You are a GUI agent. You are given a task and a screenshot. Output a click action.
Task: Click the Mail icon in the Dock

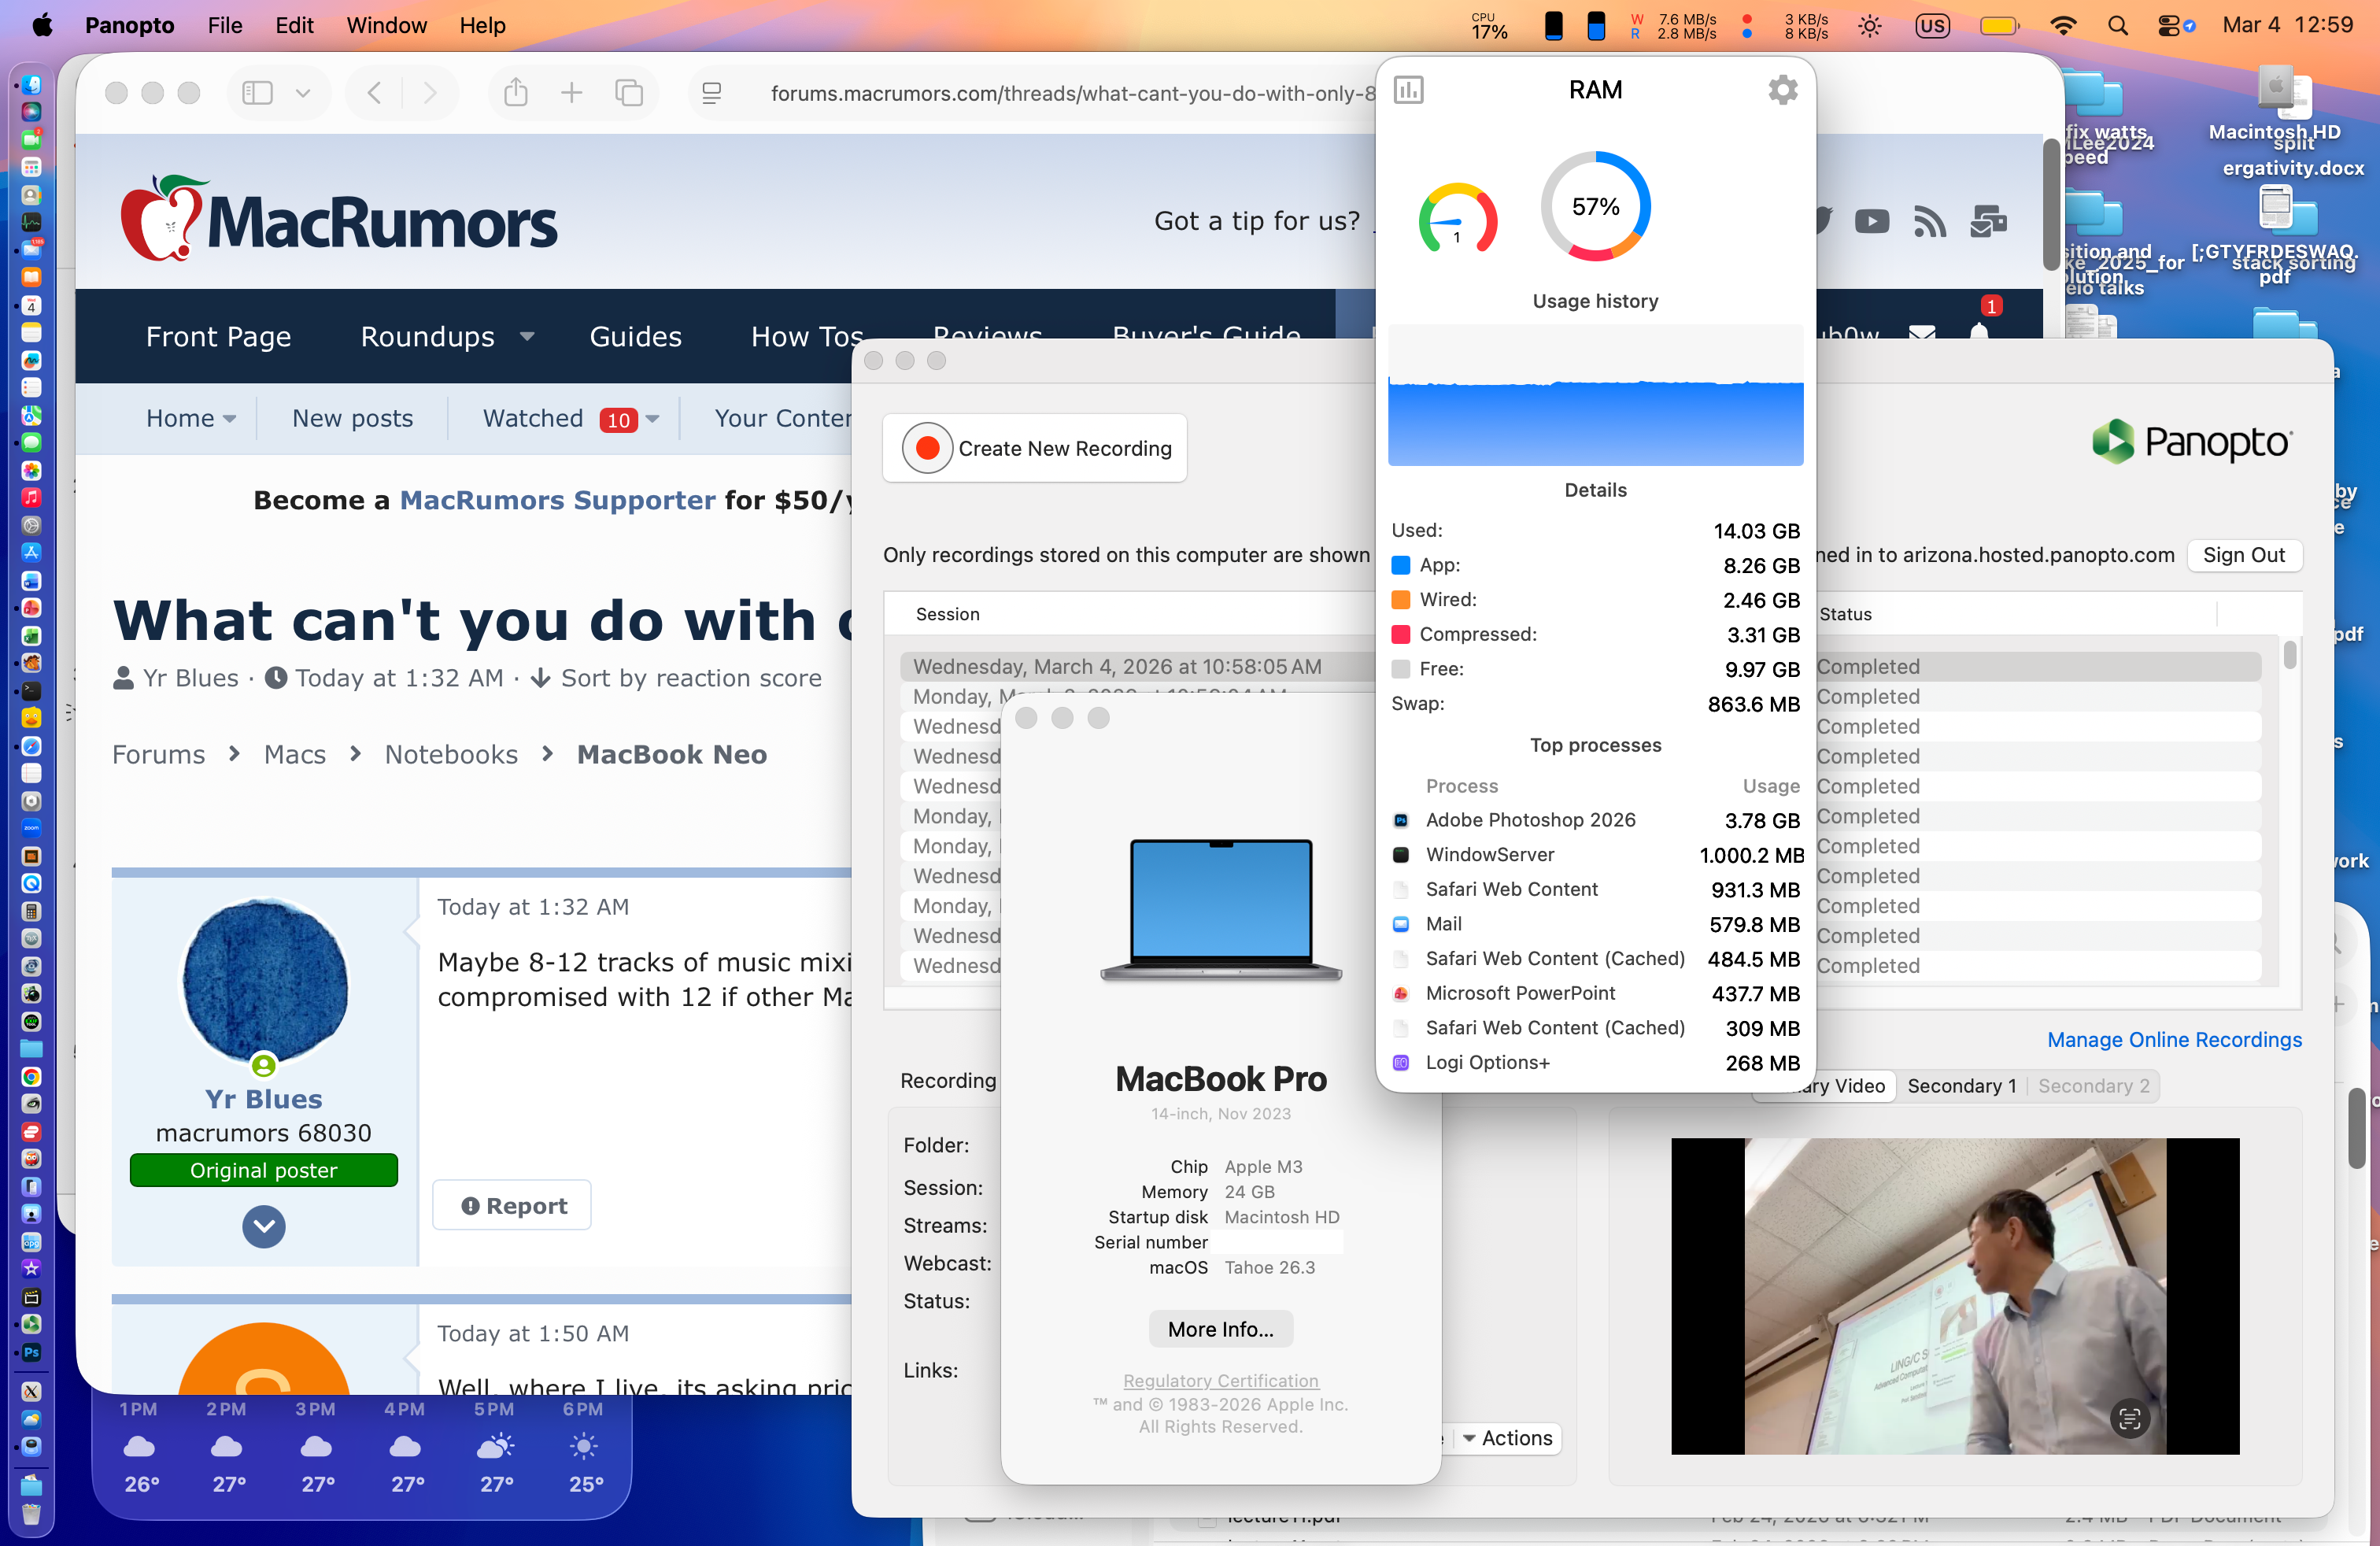point(31,249)
